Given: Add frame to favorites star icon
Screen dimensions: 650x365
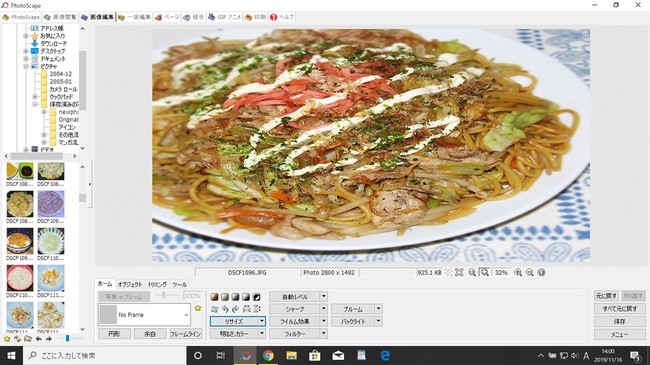Looking at the screenshot, I should pos(198,308).
